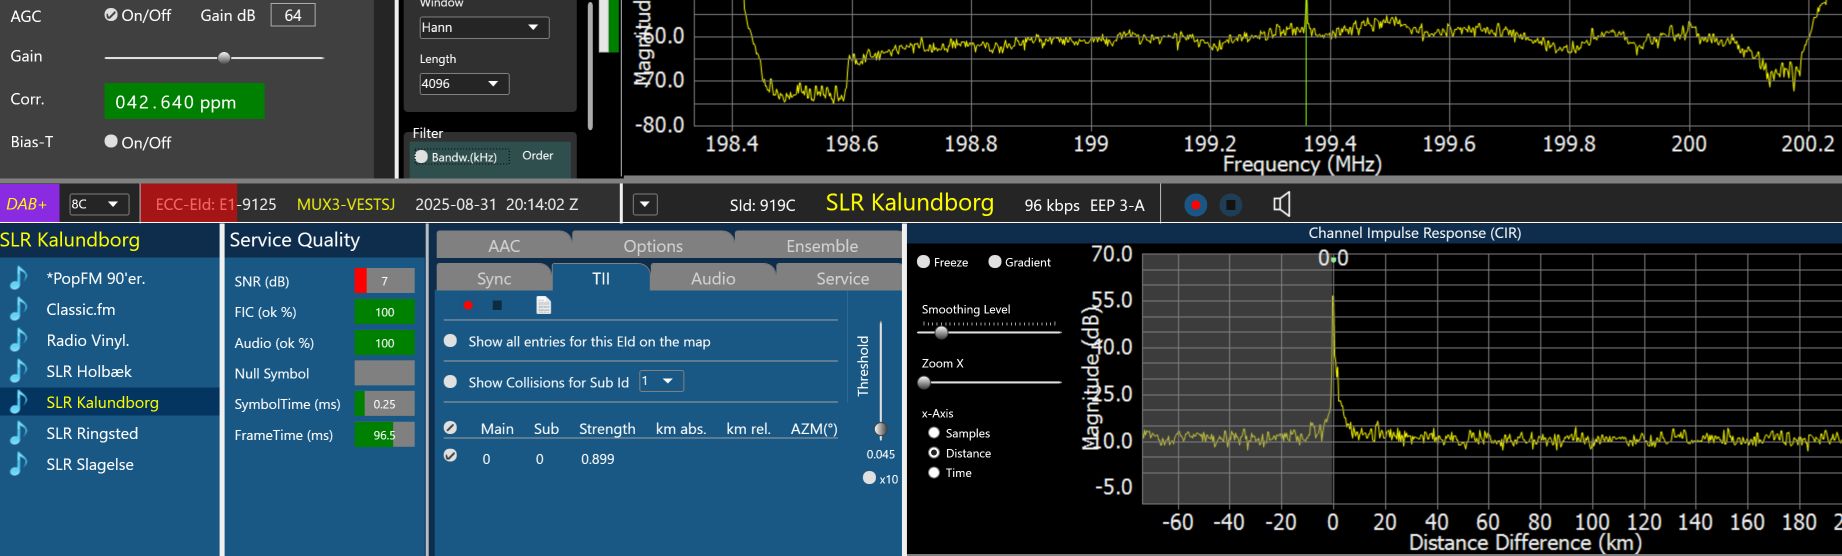Open the Audio tab
The height and width of the screenshot is (556, 1842).
tap(712, 278)
